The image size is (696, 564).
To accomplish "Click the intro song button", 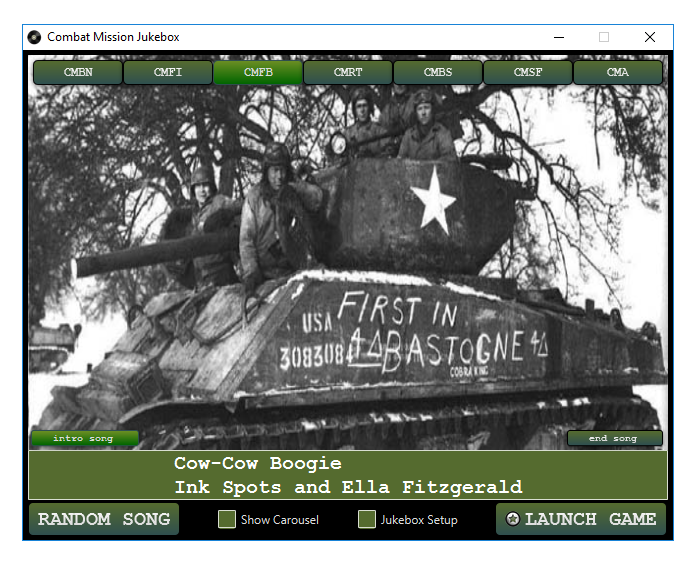I will pyautogui.click(x=85, y=438).
